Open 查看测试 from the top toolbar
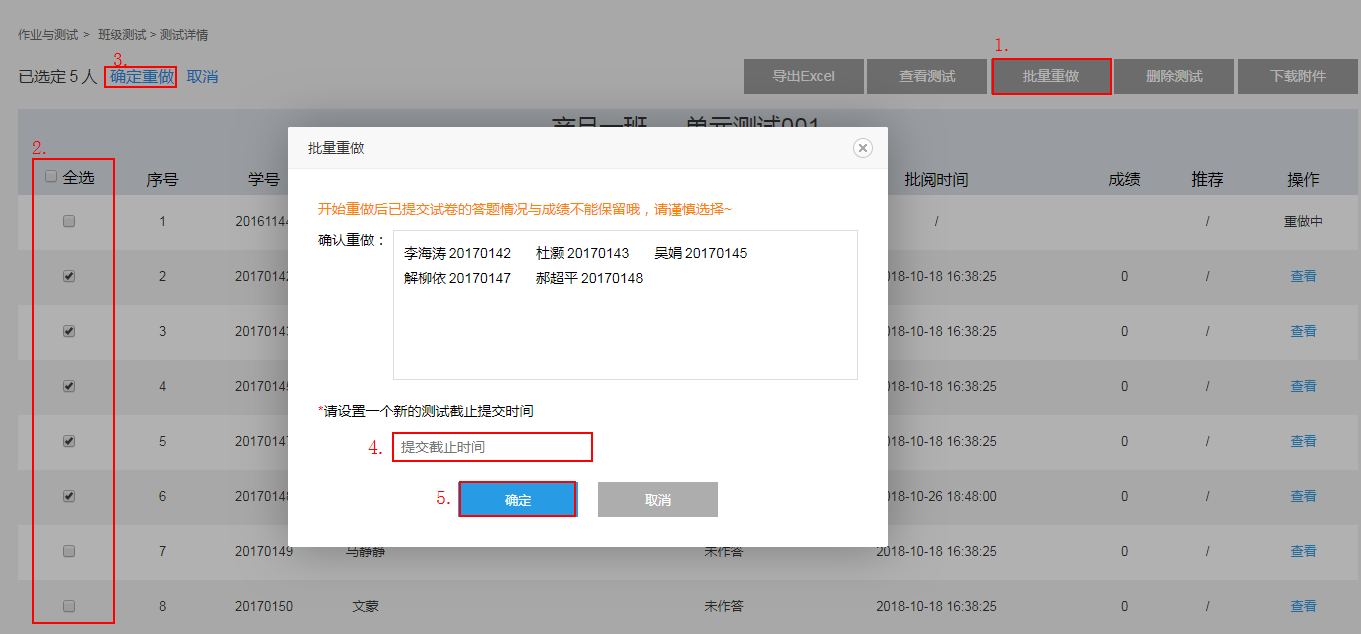Viewport: 1361px width, 634px height. point(927,76)
